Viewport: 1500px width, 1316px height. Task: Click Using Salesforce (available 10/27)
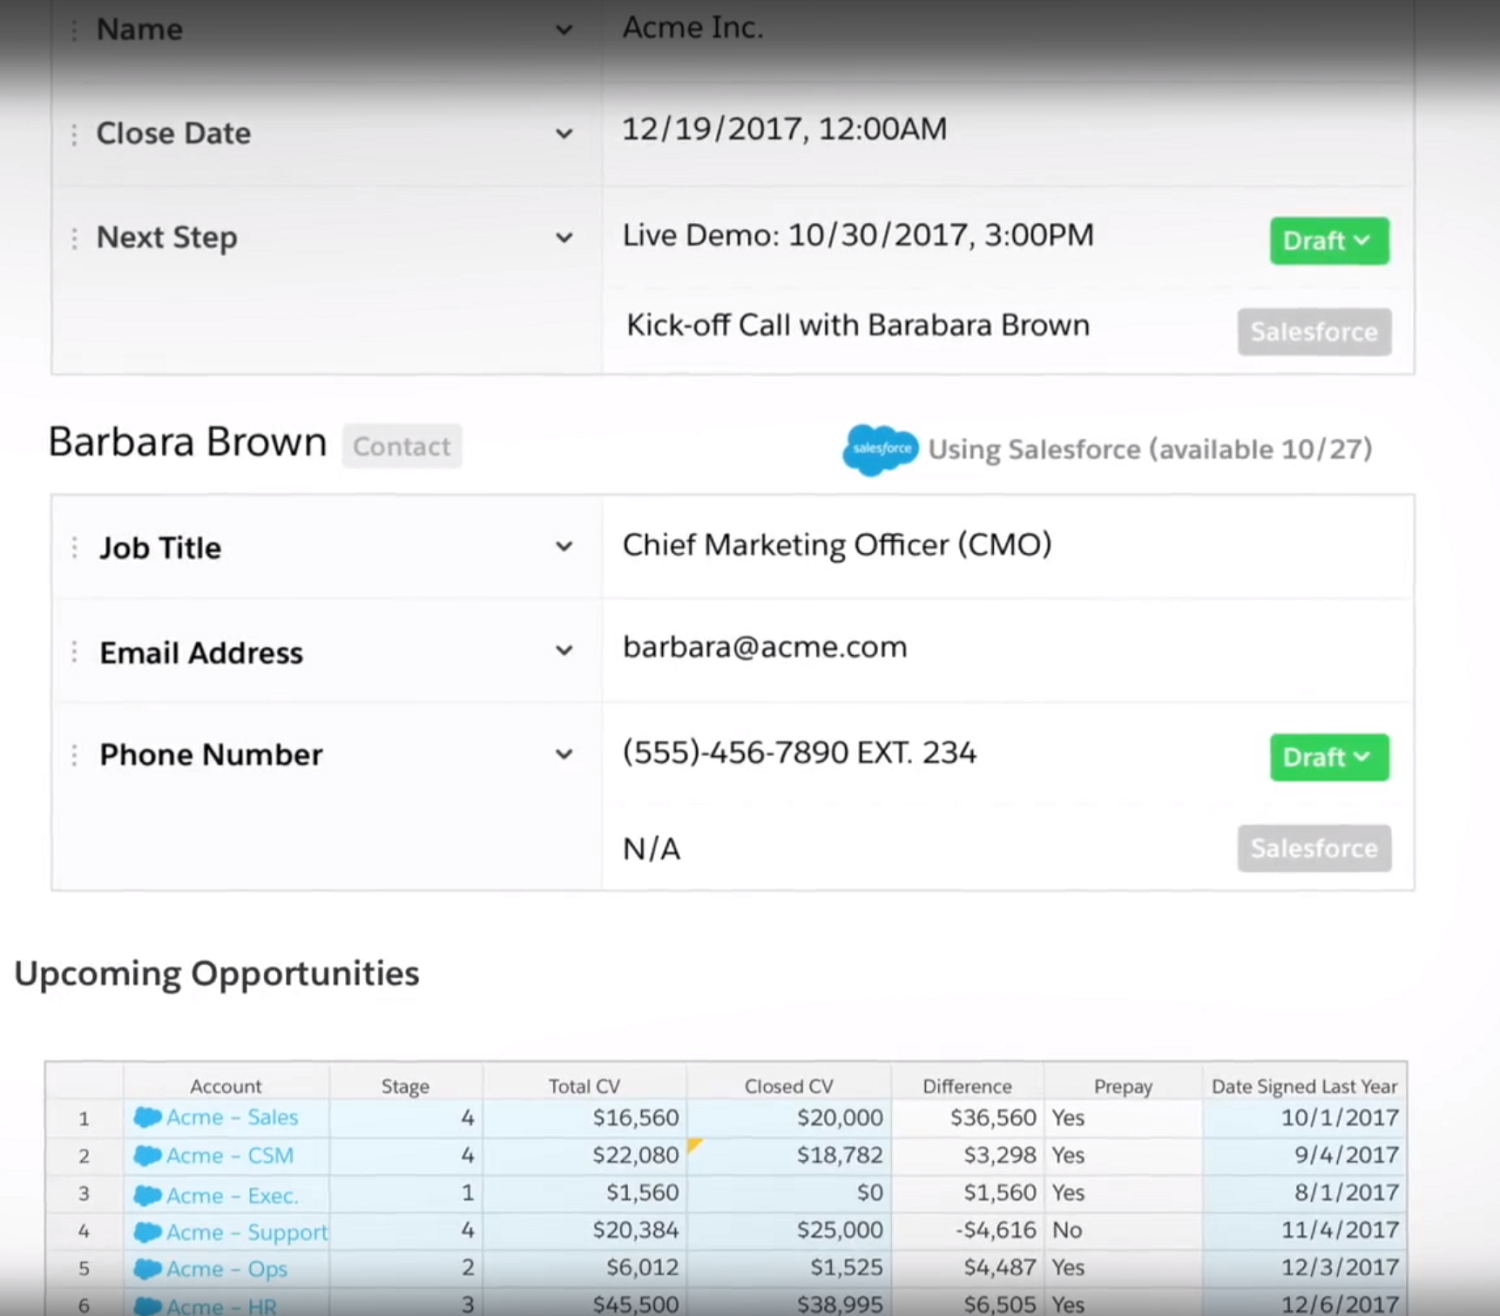1150,449
